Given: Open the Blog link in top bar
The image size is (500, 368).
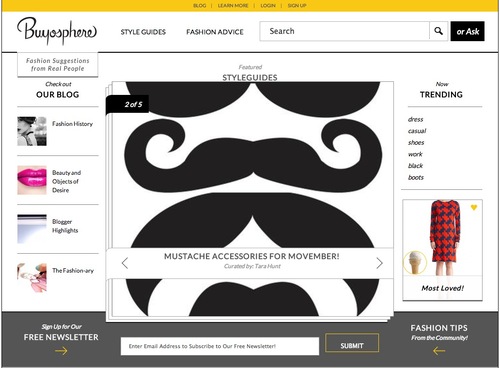Looking at the screenshot, I should [x=200, y=6].
